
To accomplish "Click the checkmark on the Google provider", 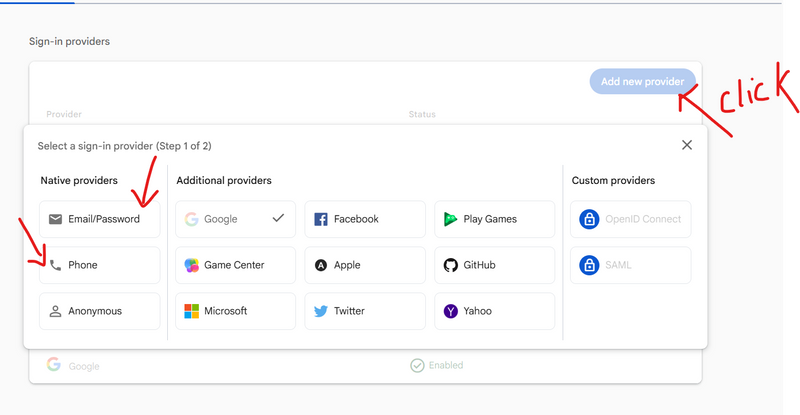I will [x=277, y=218].
